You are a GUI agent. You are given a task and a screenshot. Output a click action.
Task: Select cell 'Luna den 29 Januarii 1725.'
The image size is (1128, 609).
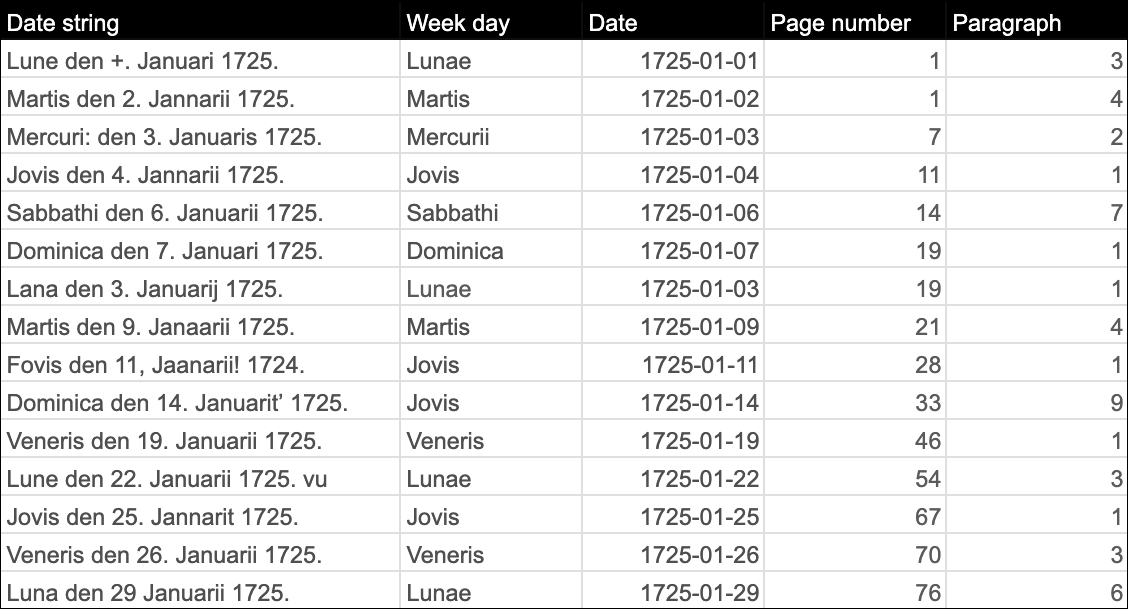pyautogui.click(x=200, y=592)
